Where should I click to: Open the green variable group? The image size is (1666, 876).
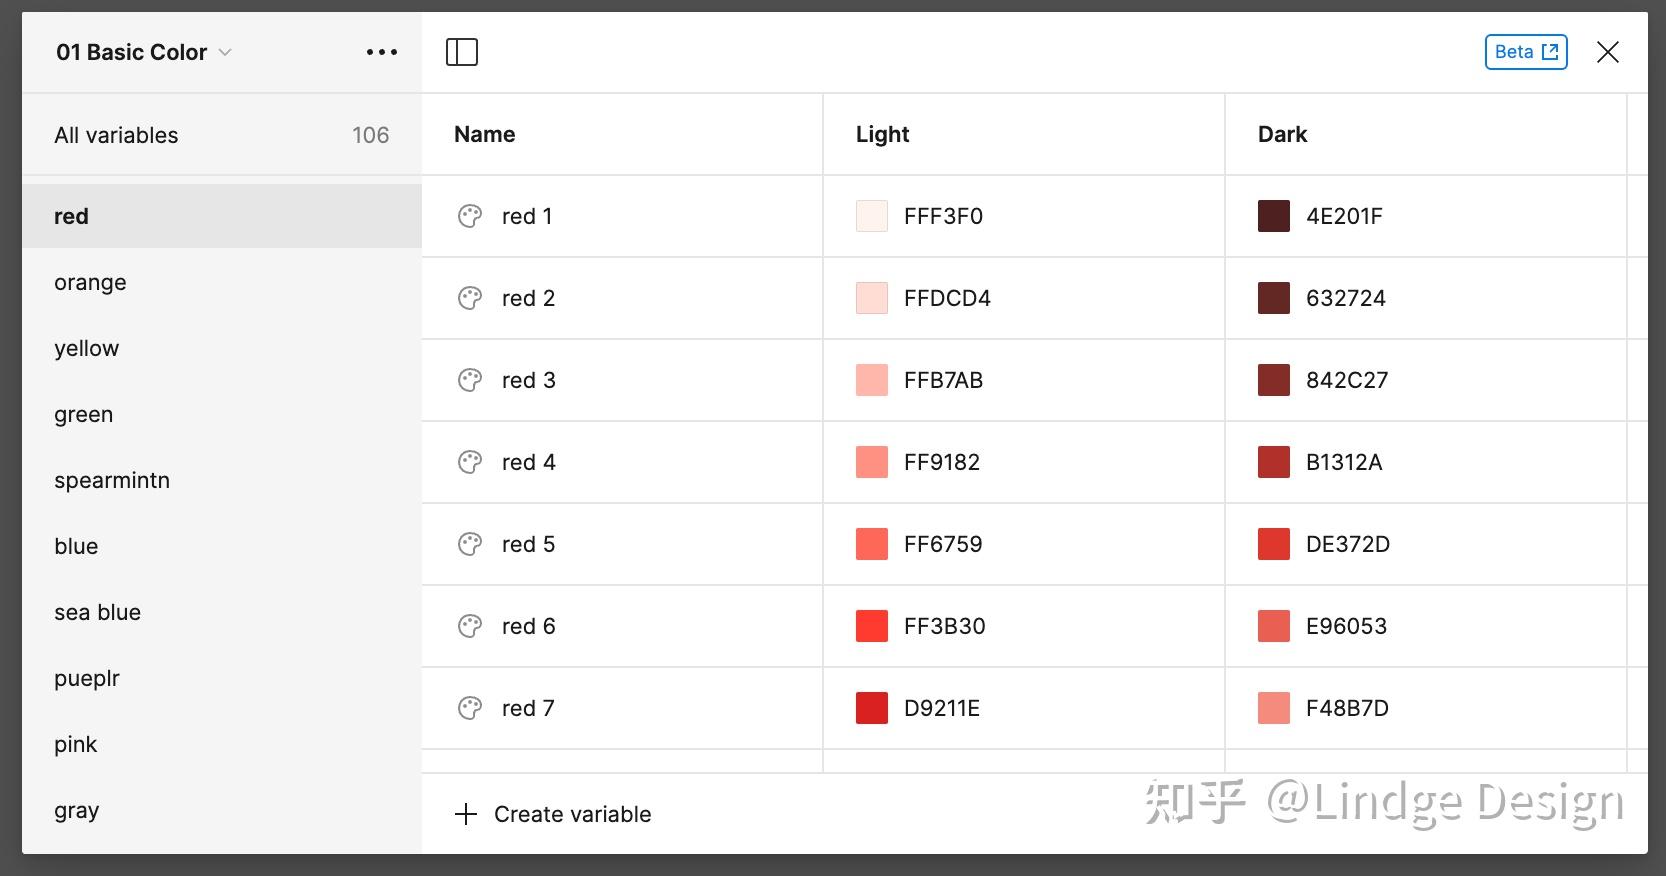click(x=83, y=415)
